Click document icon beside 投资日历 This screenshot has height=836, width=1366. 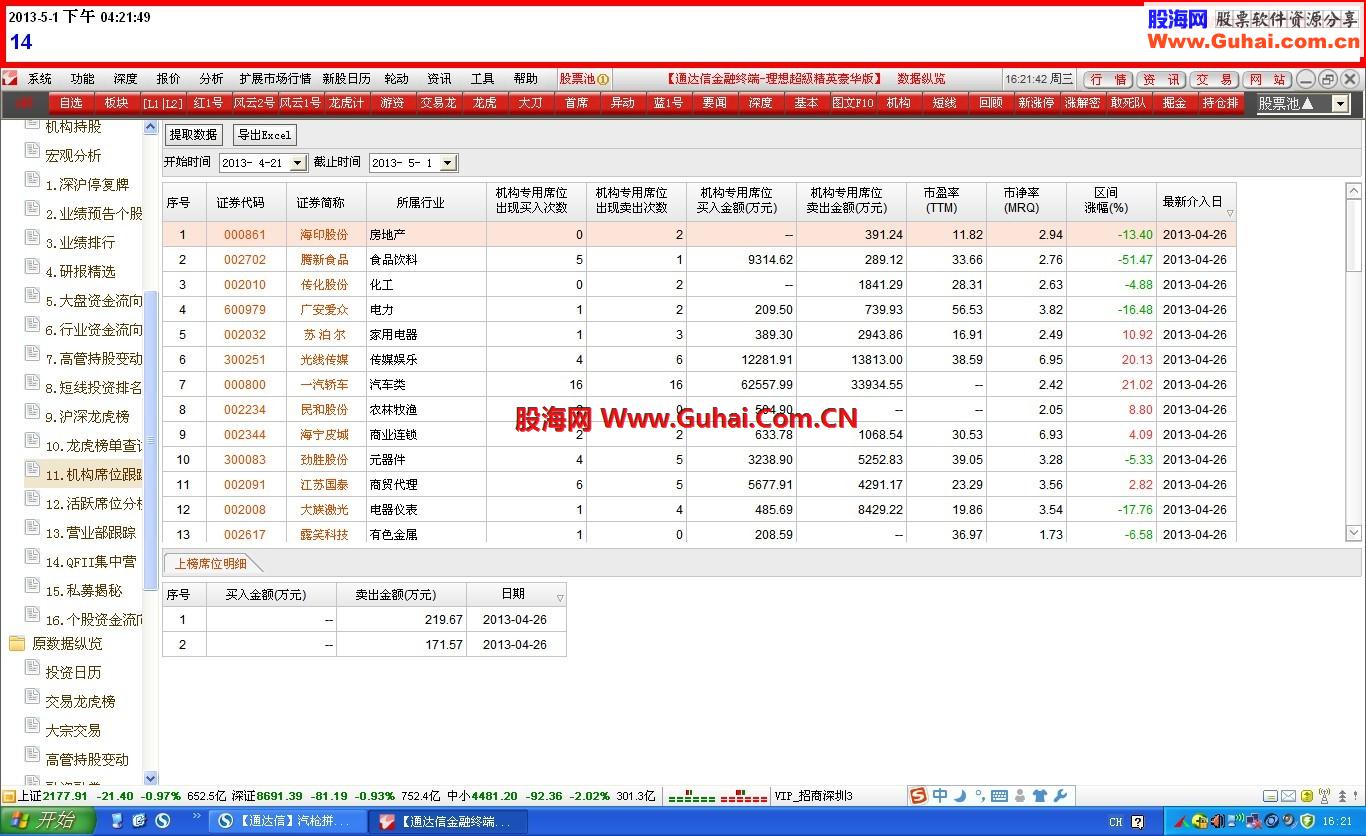pos(31,667)
